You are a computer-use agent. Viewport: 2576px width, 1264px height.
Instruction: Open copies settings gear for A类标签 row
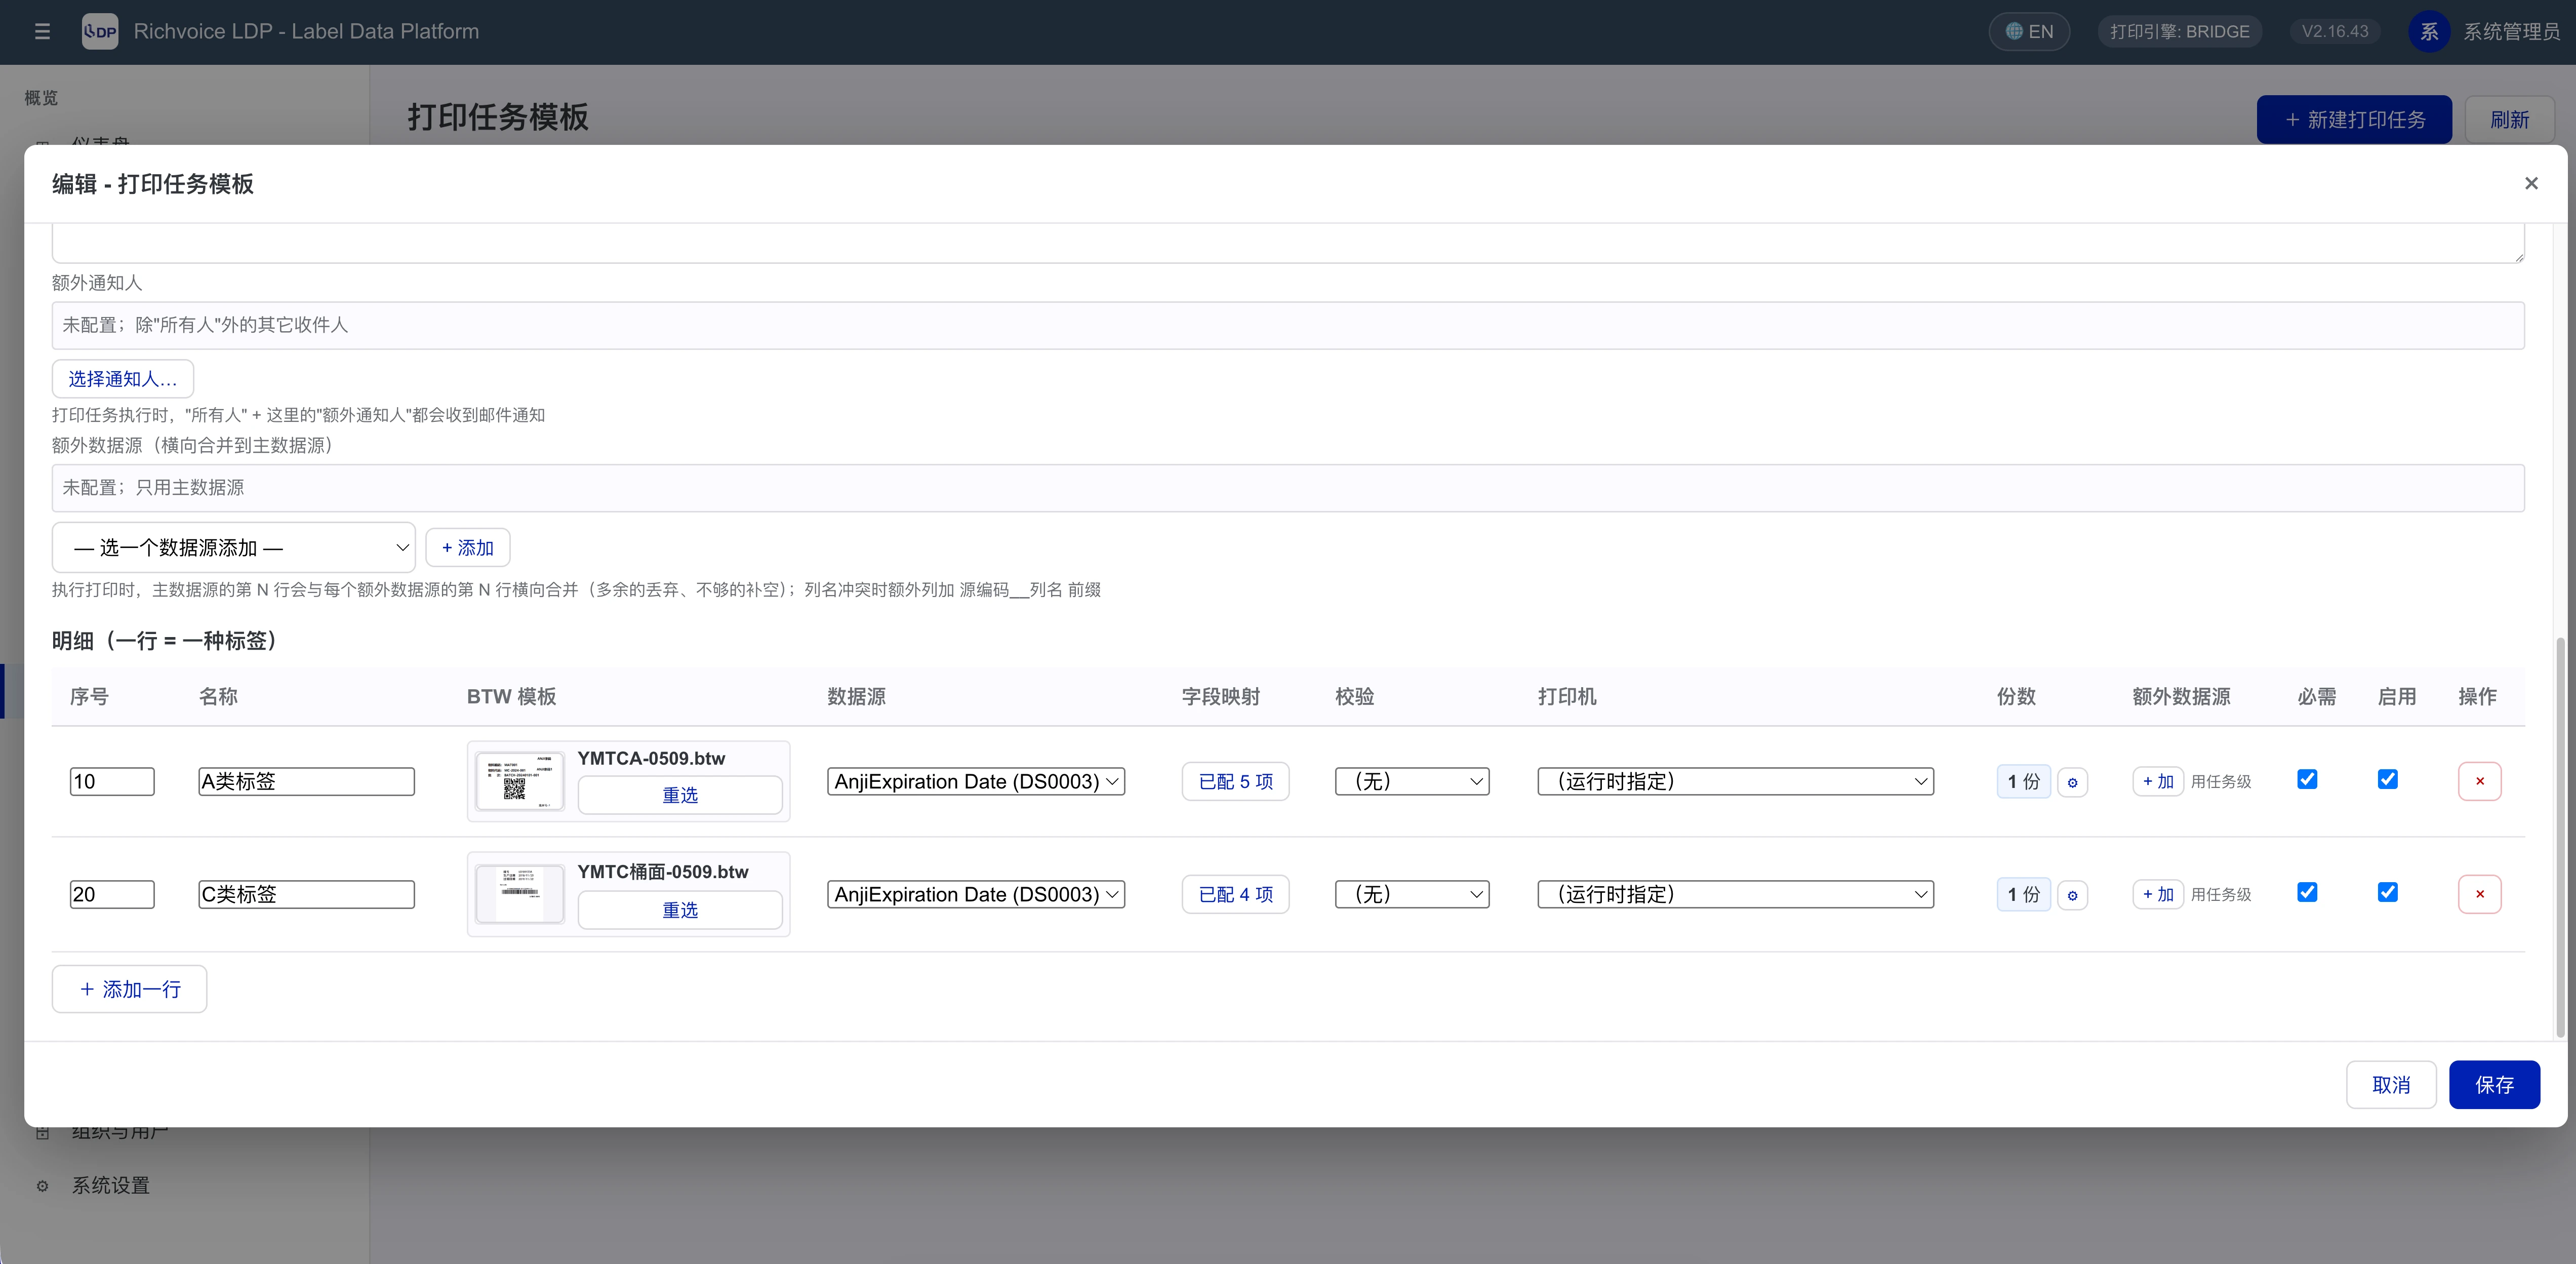tap(2072, 782)
